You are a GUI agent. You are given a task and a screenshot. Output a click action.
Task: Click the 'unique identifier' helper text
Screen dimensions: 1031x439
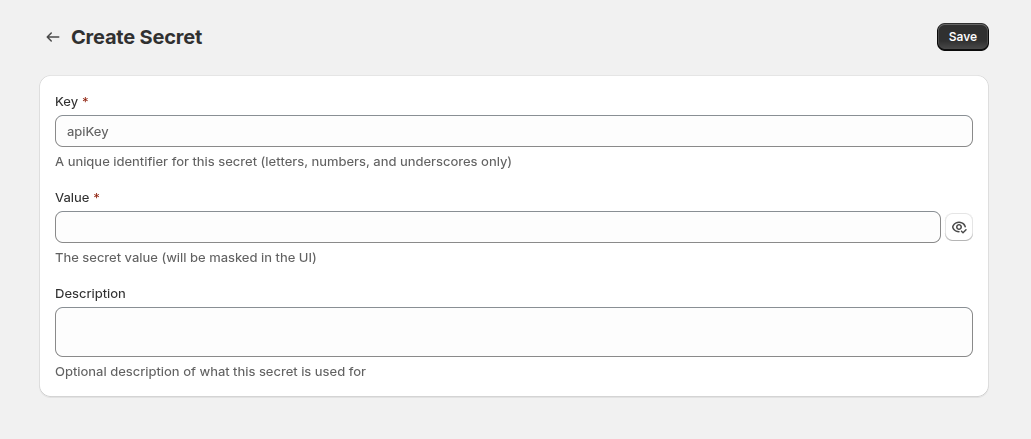(283, 161)
